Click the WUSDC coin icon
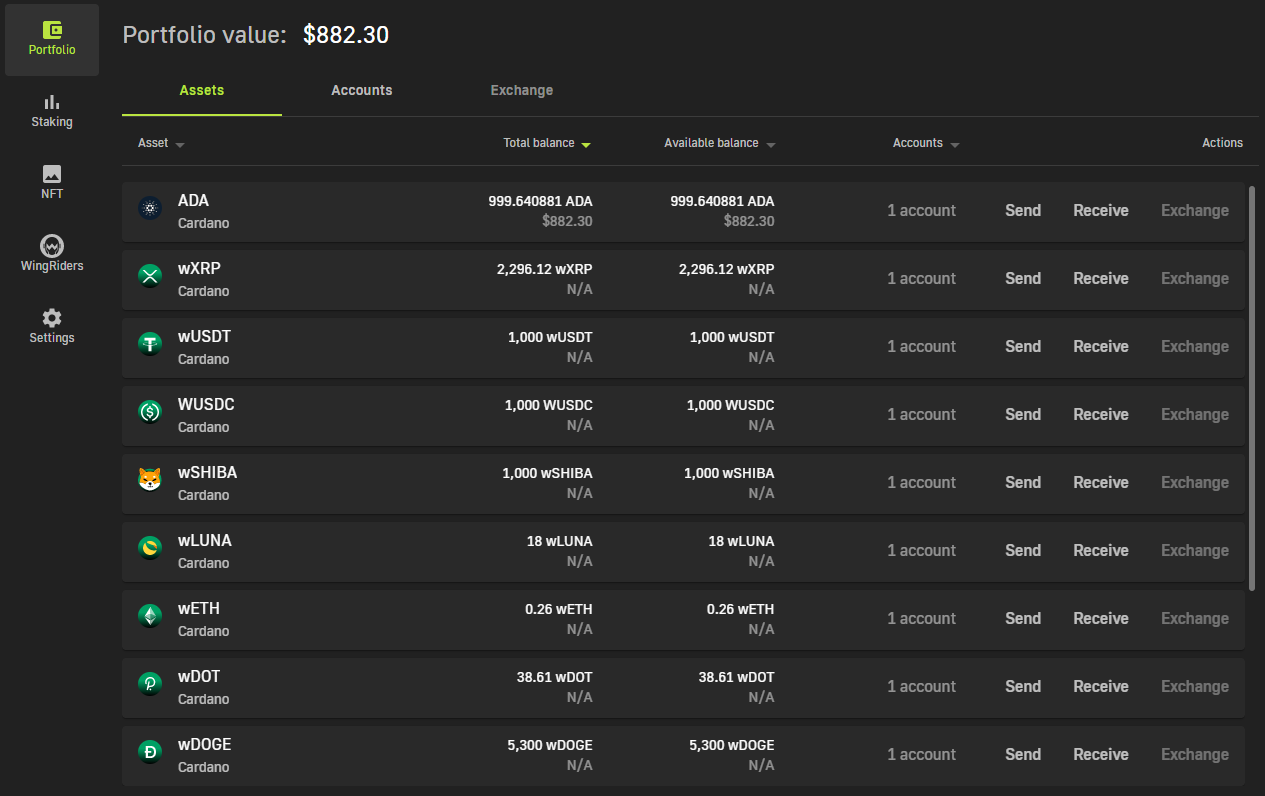 [150, 414]
